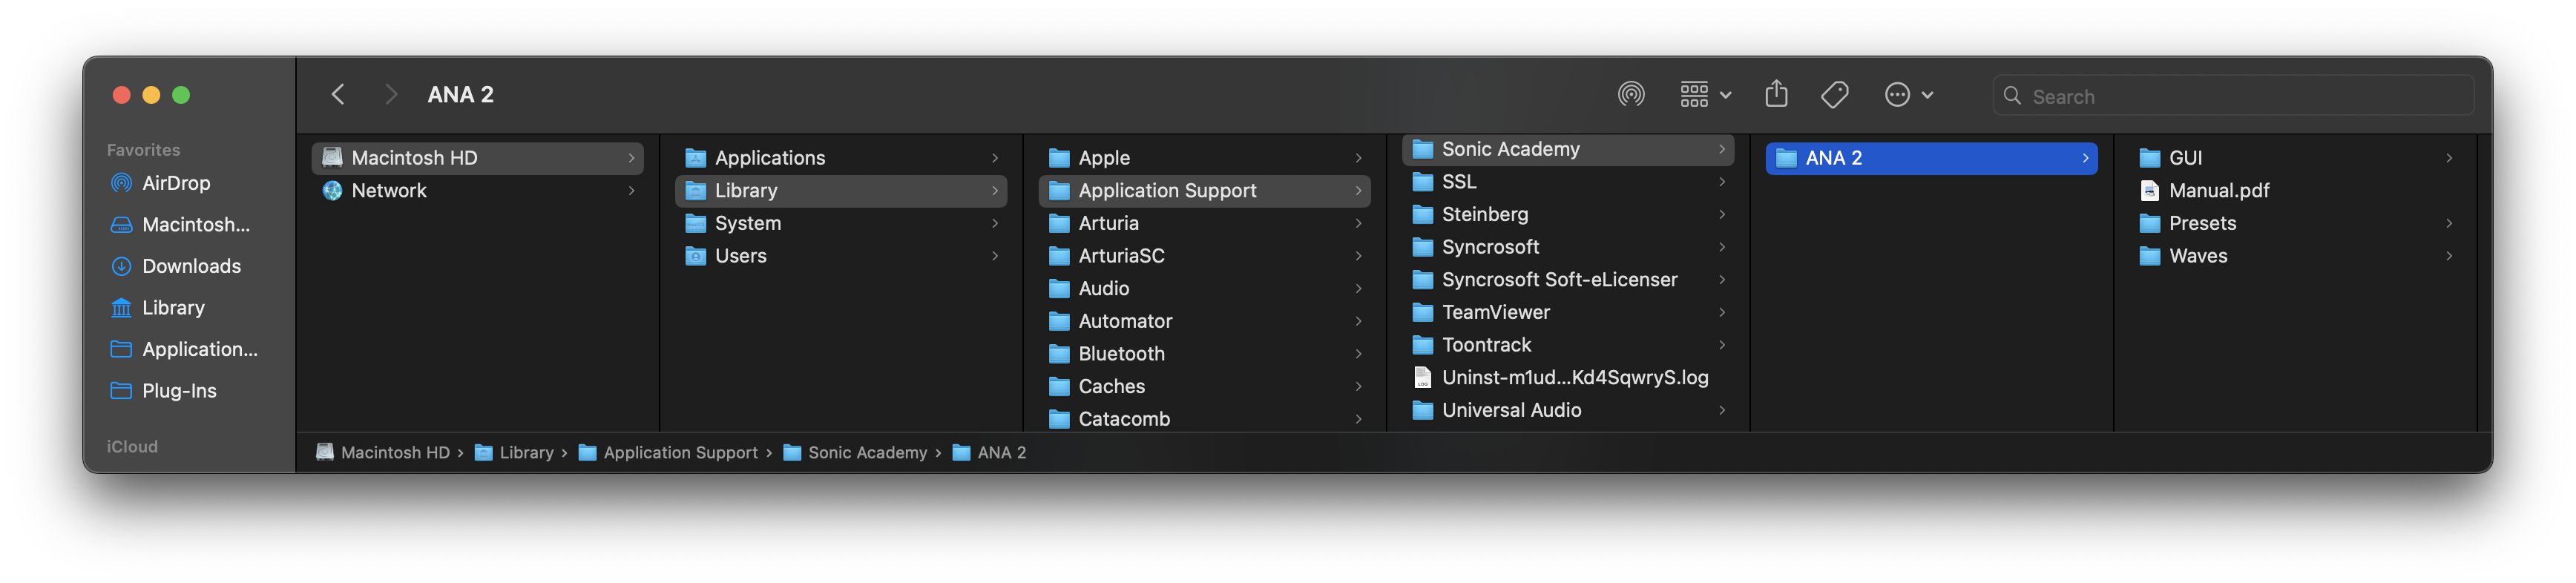
Task: Click Macintosh HD in the path bar
Action: (x=383, y=453)
